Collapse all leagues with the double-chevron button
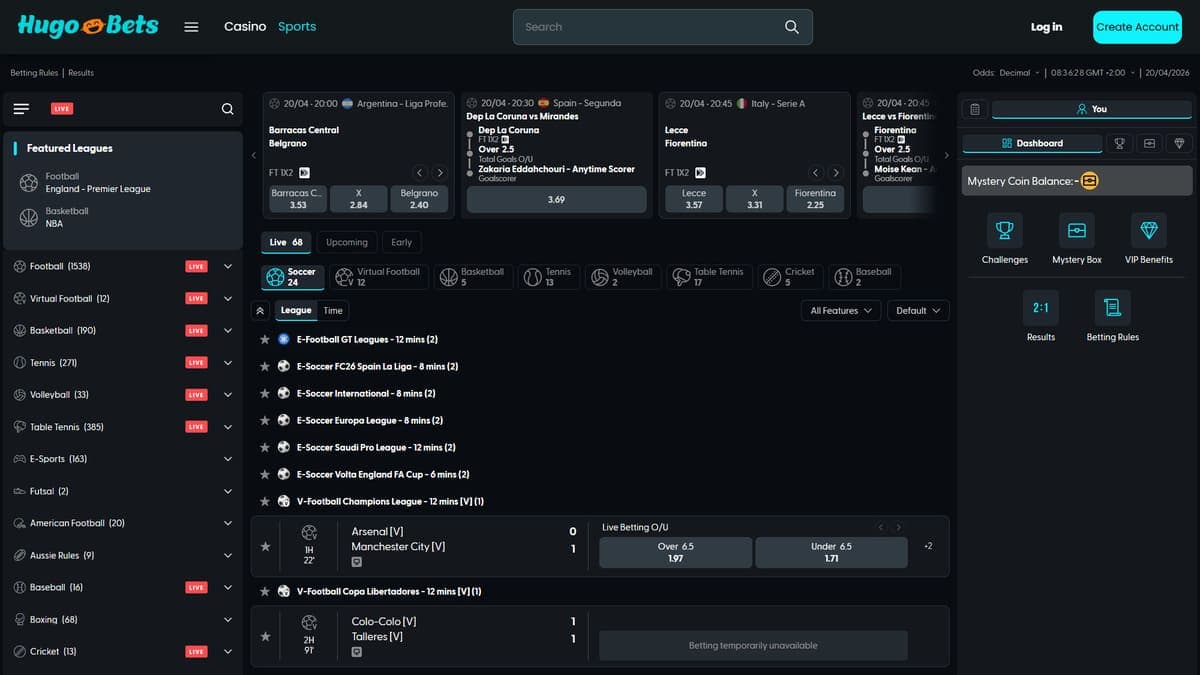The width and height of the screenshot is (1200, 675). pyautogui.click(x=260, y=311)
